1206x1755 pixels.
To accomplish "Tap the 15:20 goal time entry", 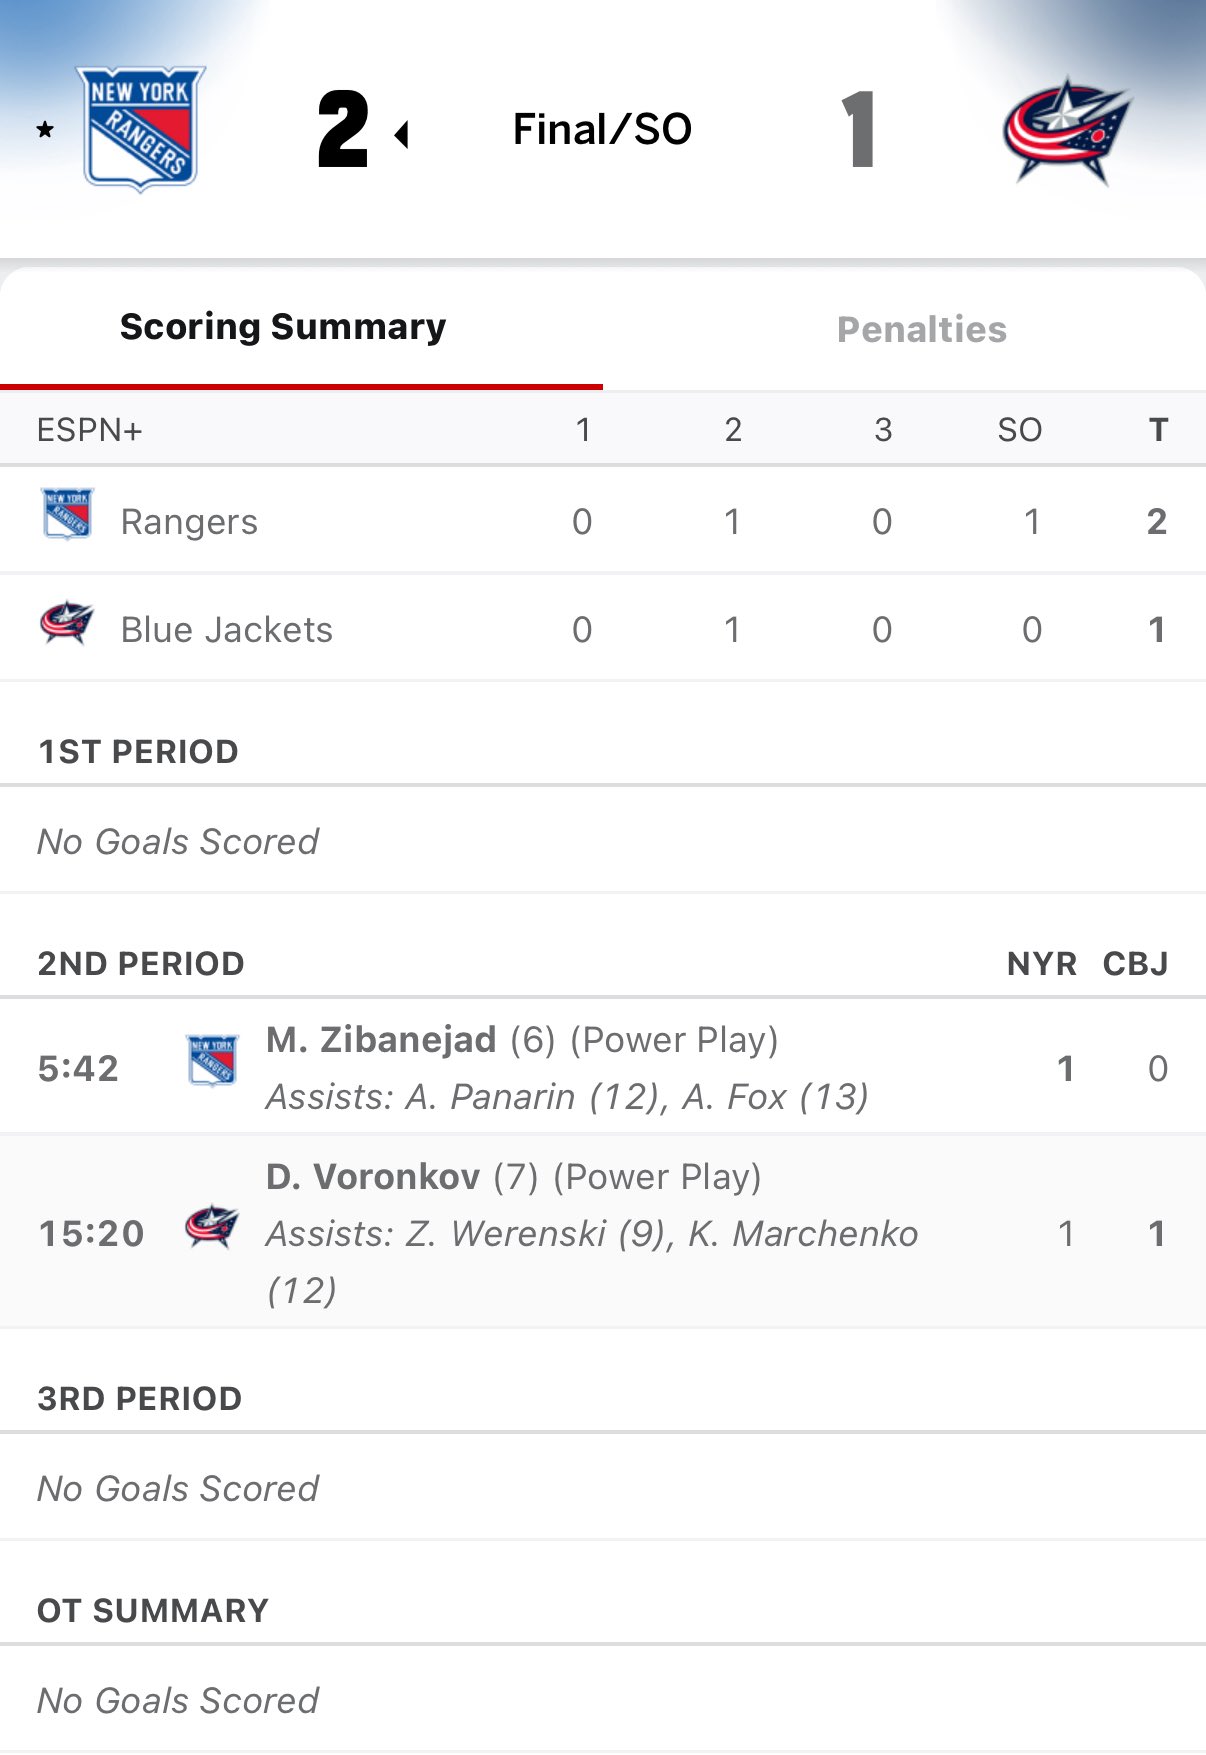I will pos(91,1234).
